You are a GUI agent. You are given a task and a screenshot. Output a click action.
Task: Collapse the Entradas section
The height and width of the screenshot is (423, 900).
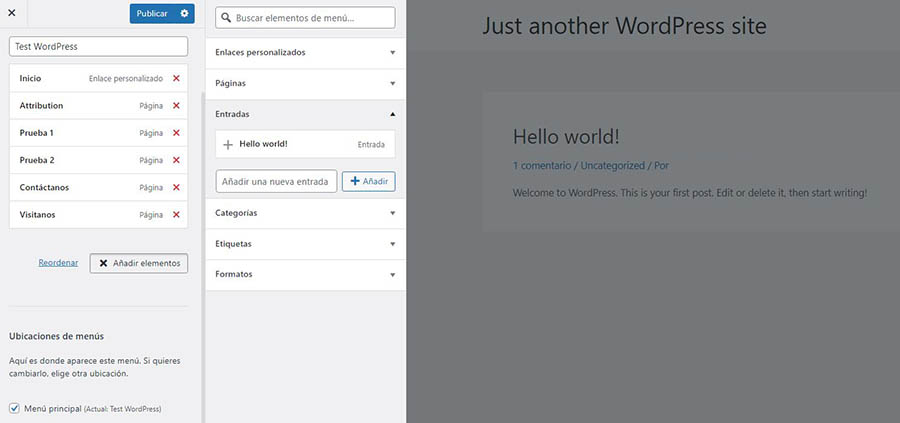point(392,114)
